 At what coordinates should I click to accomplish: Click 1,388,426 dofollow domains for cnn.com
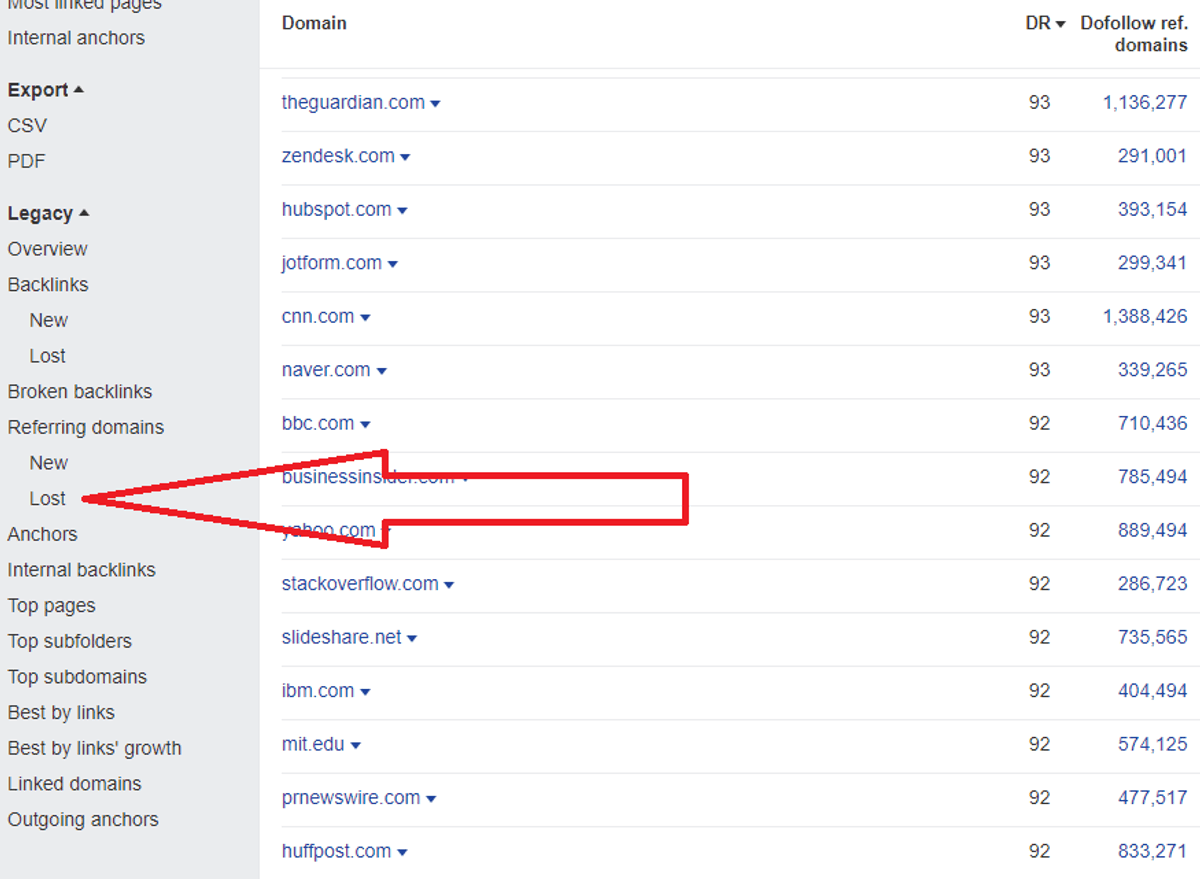click(1145, 317)
